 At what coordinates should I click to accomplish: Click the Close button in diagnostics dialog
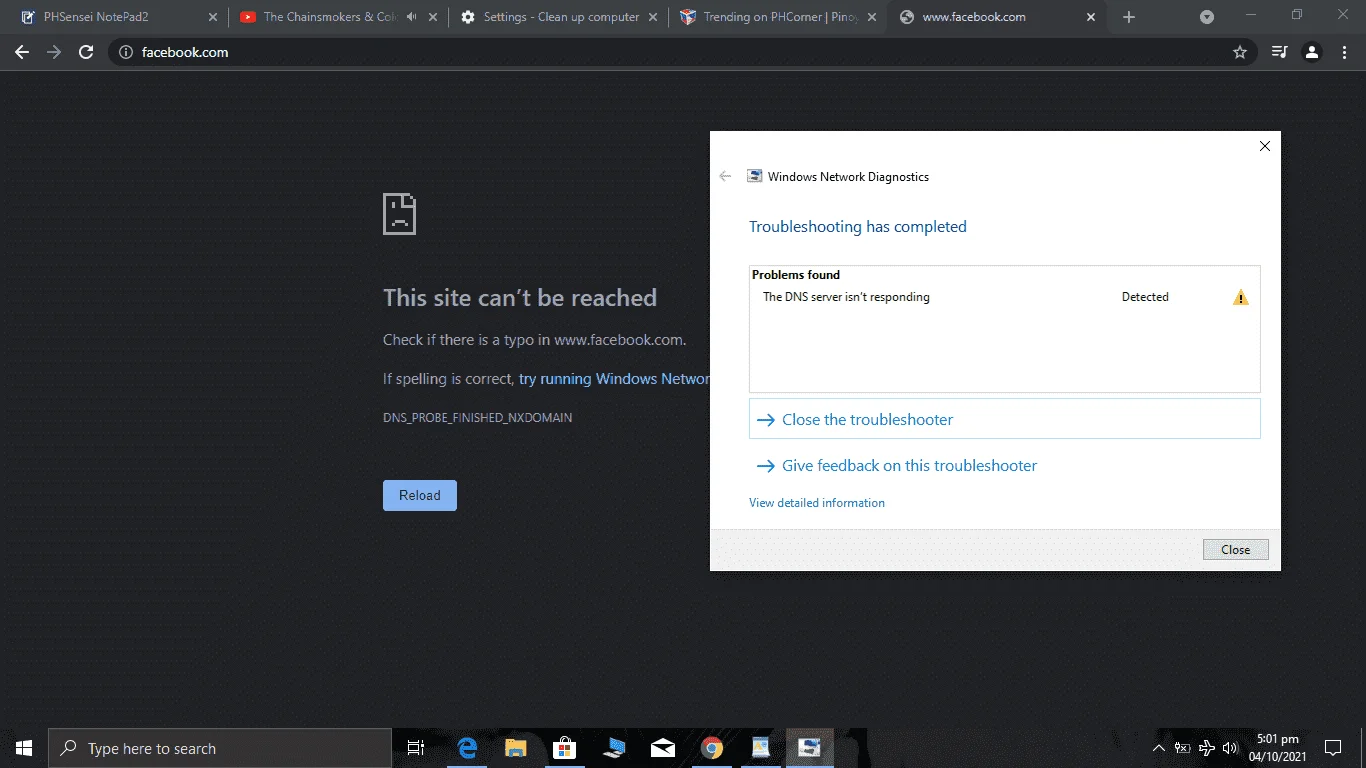(x=1236, y=549)
